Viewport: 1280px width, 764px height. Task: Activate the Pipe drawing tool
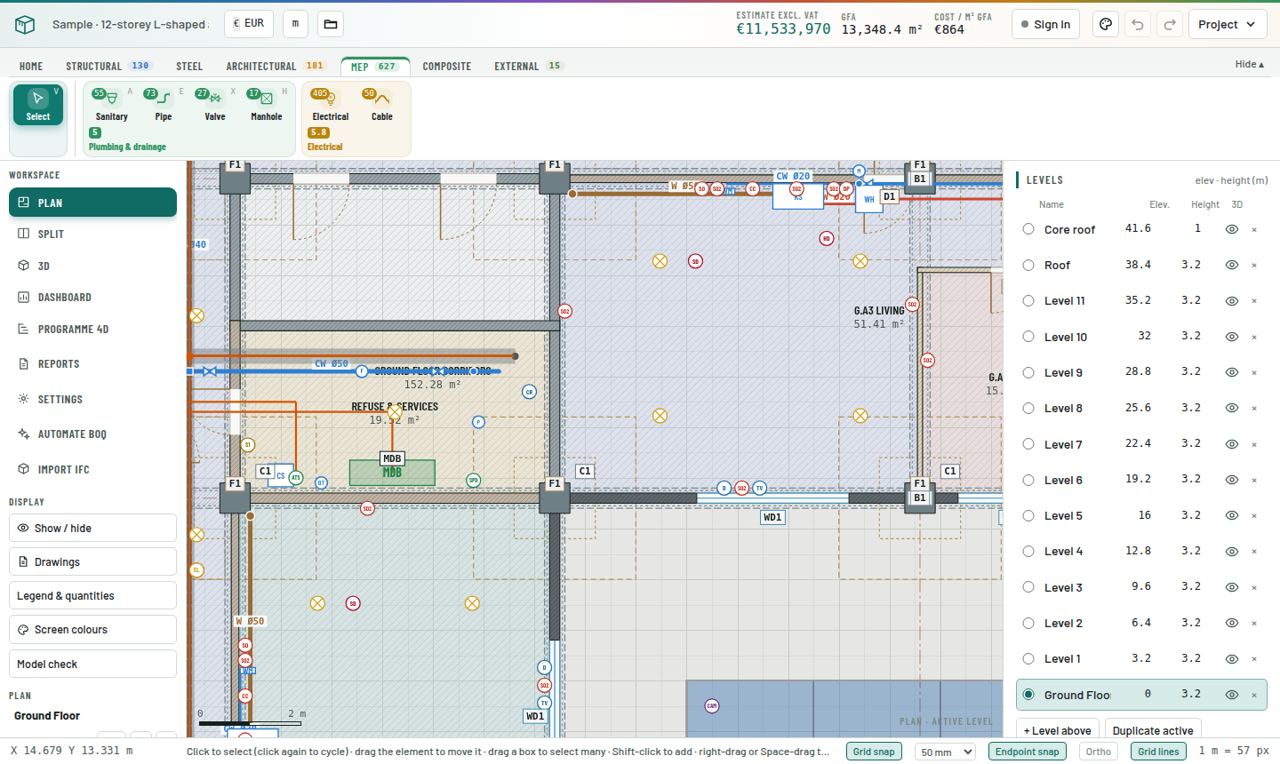(163, 105)
